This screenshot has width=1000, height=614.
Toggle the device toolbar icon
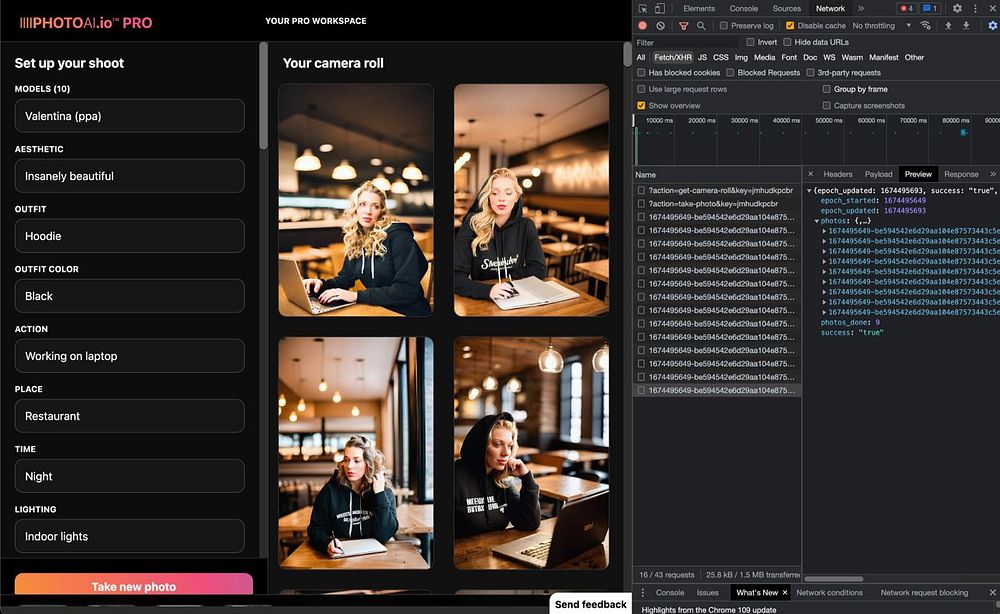point(659,8)
